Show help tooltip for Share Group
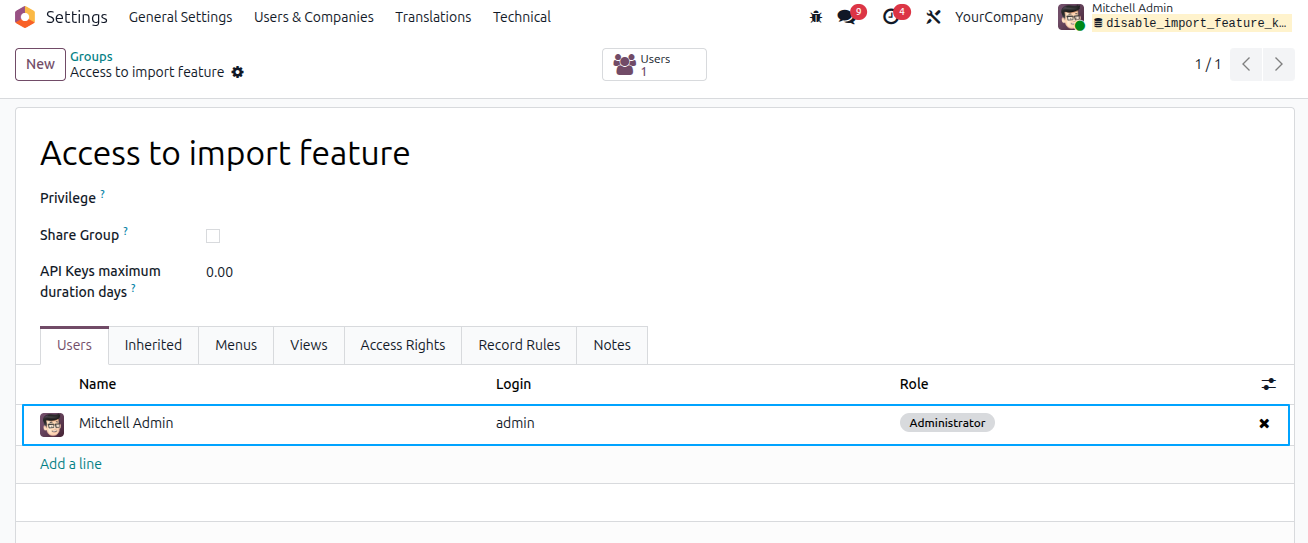The height and width of the screenshot is (543, 1308). (x=125, y=231)
